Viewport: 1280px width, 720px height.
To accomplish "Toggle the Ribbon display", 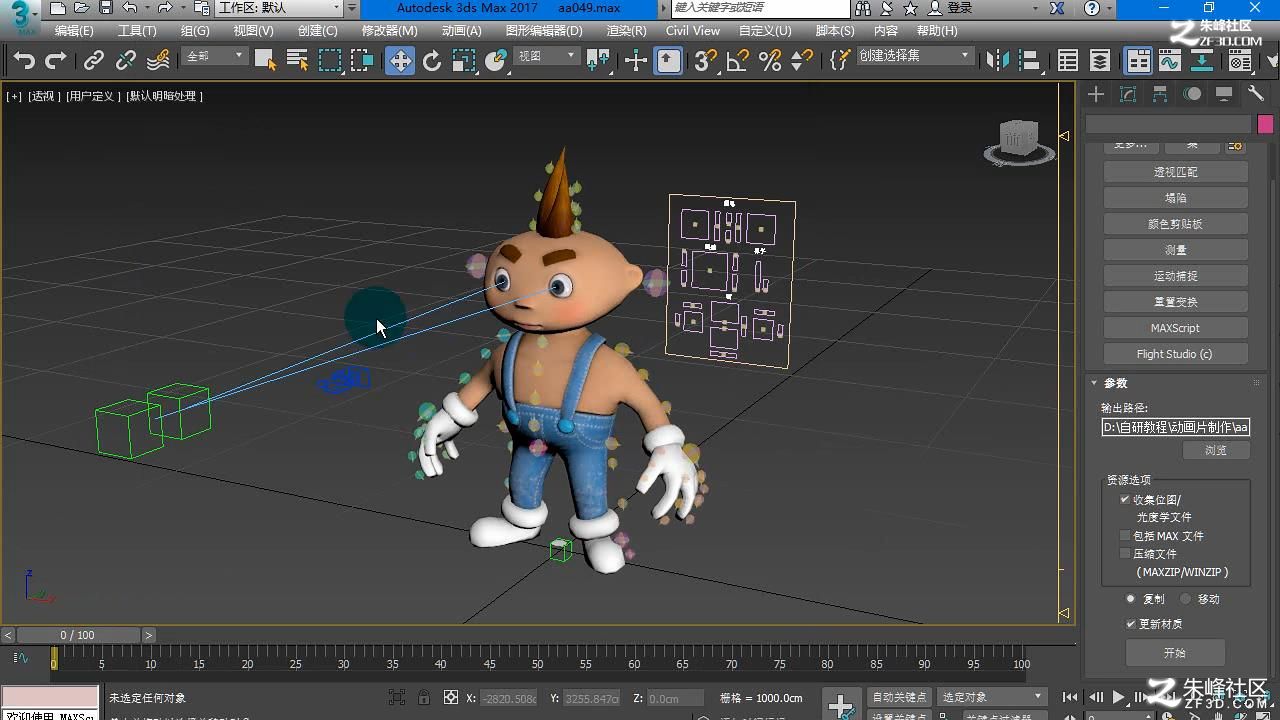I will click(x=1139, y=61).
